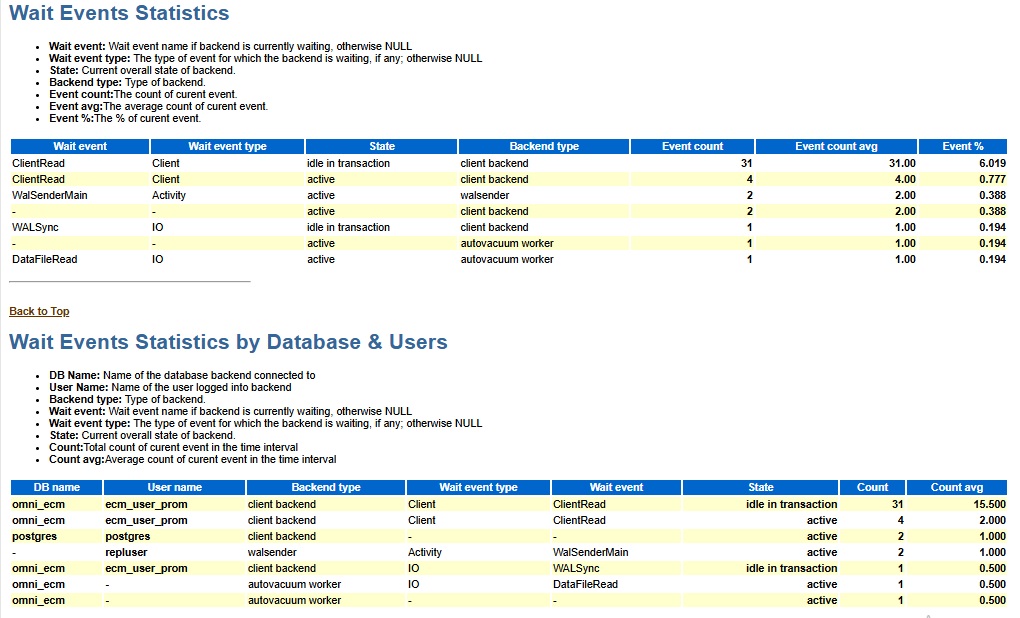Screen dimensions: 1020x618
Task: Click the Event % column header
Action: pyautogui.click(x=963, y=146)
